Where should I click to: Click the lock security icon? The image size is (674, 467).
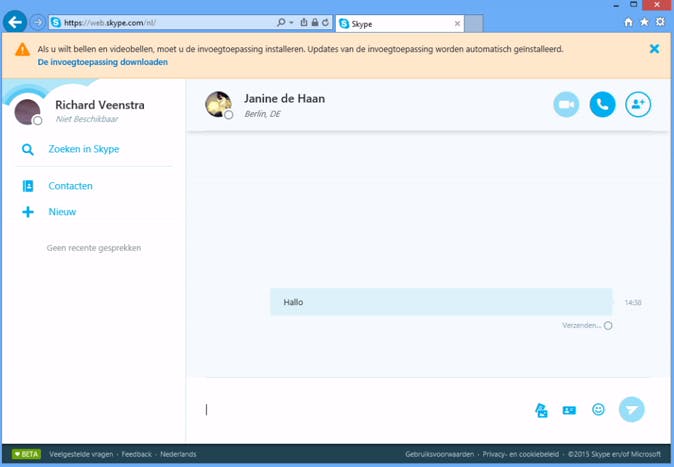tap(315, 22)
